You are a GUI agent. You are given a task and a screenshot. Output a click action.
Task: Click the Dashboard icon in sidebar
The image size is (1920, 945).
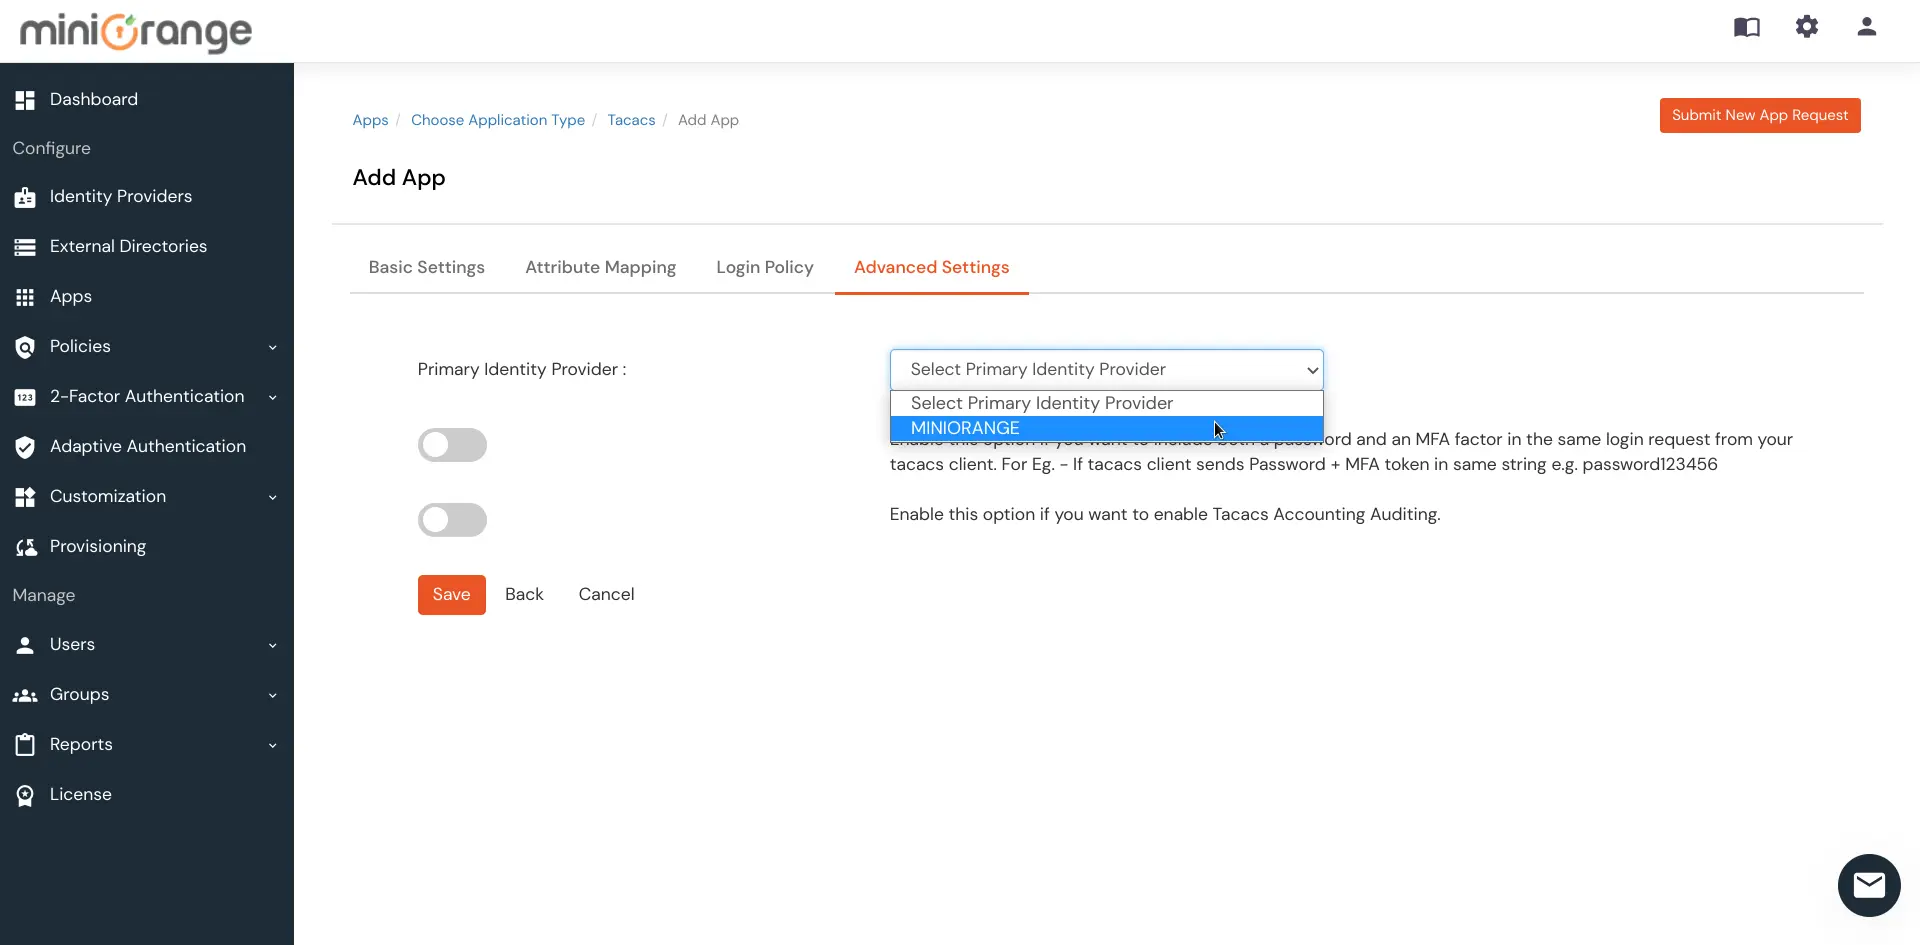25,100
